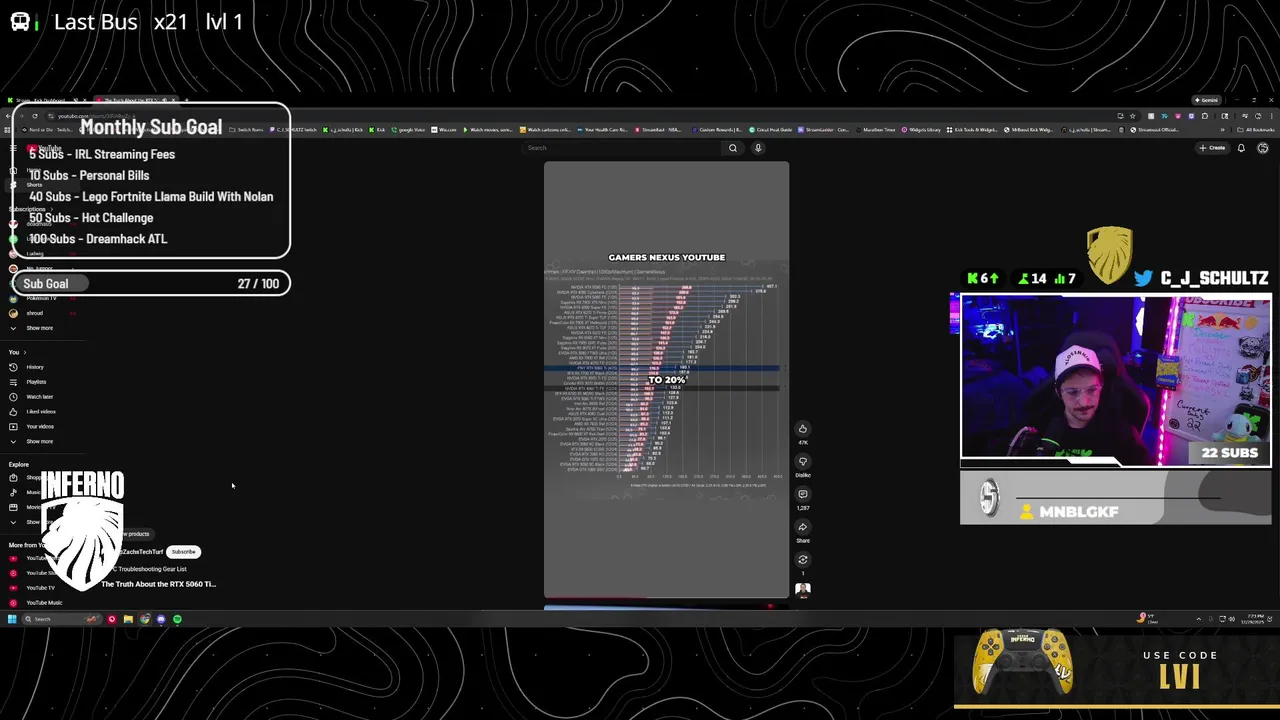Like the Short with thumbs-up icon
The height and width of the screenshot is (720, 1280).
tap(803, 429)
